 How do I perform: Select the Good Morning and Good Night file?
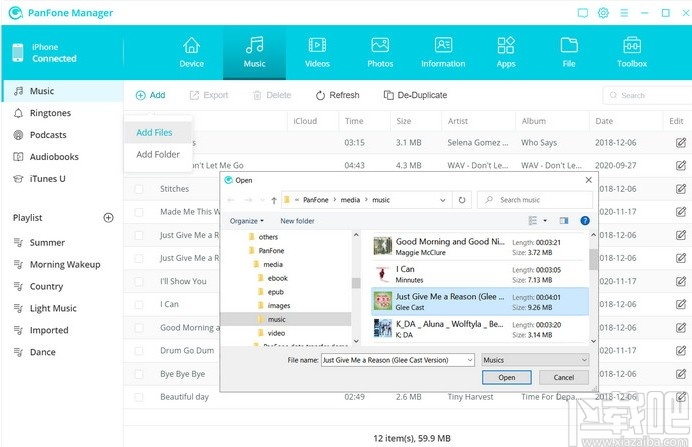480,247
